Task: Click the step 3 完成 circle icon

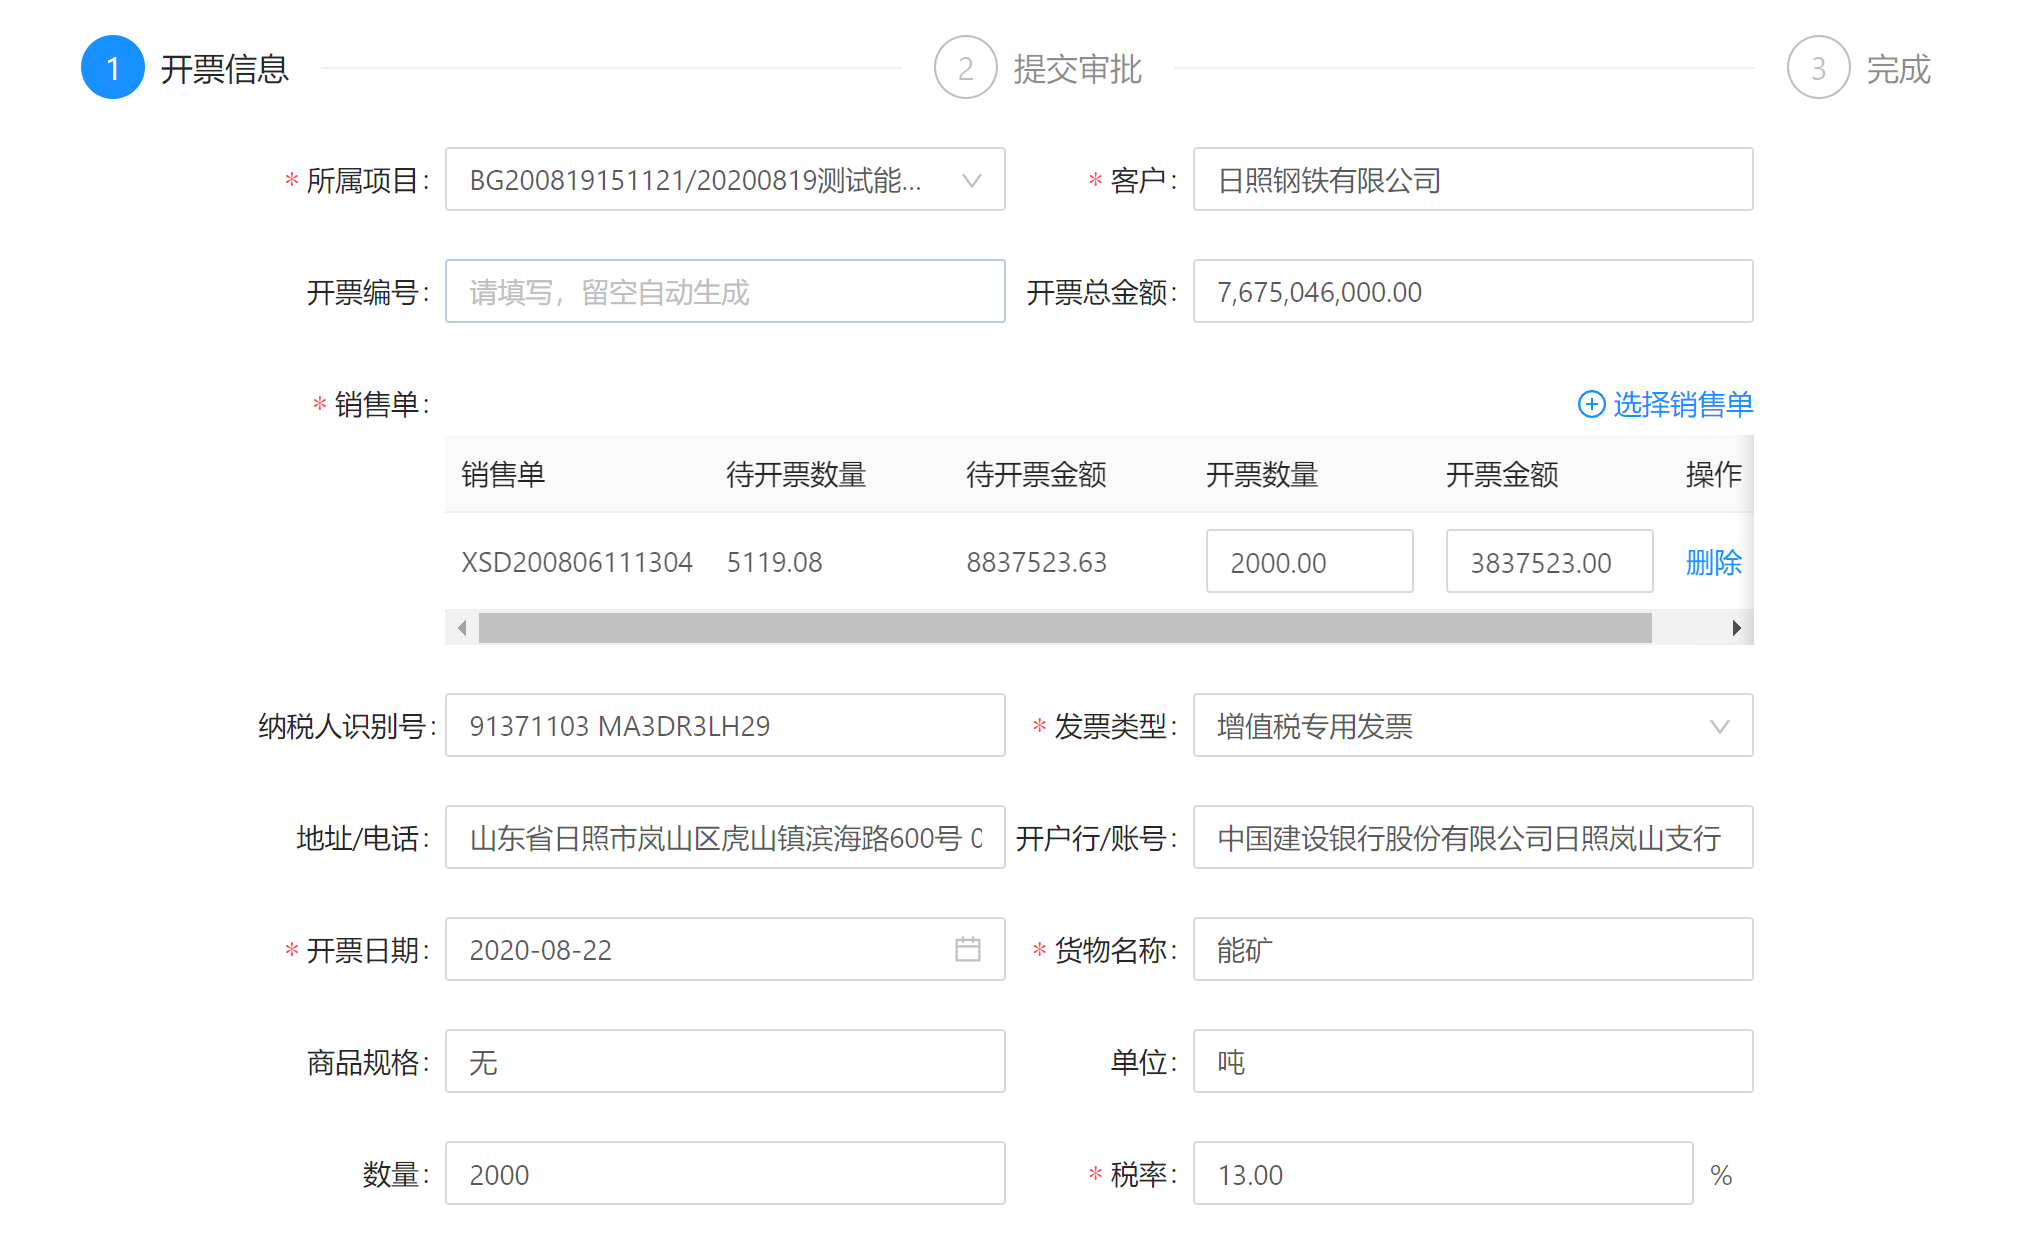Action: tap(1818, 68)
